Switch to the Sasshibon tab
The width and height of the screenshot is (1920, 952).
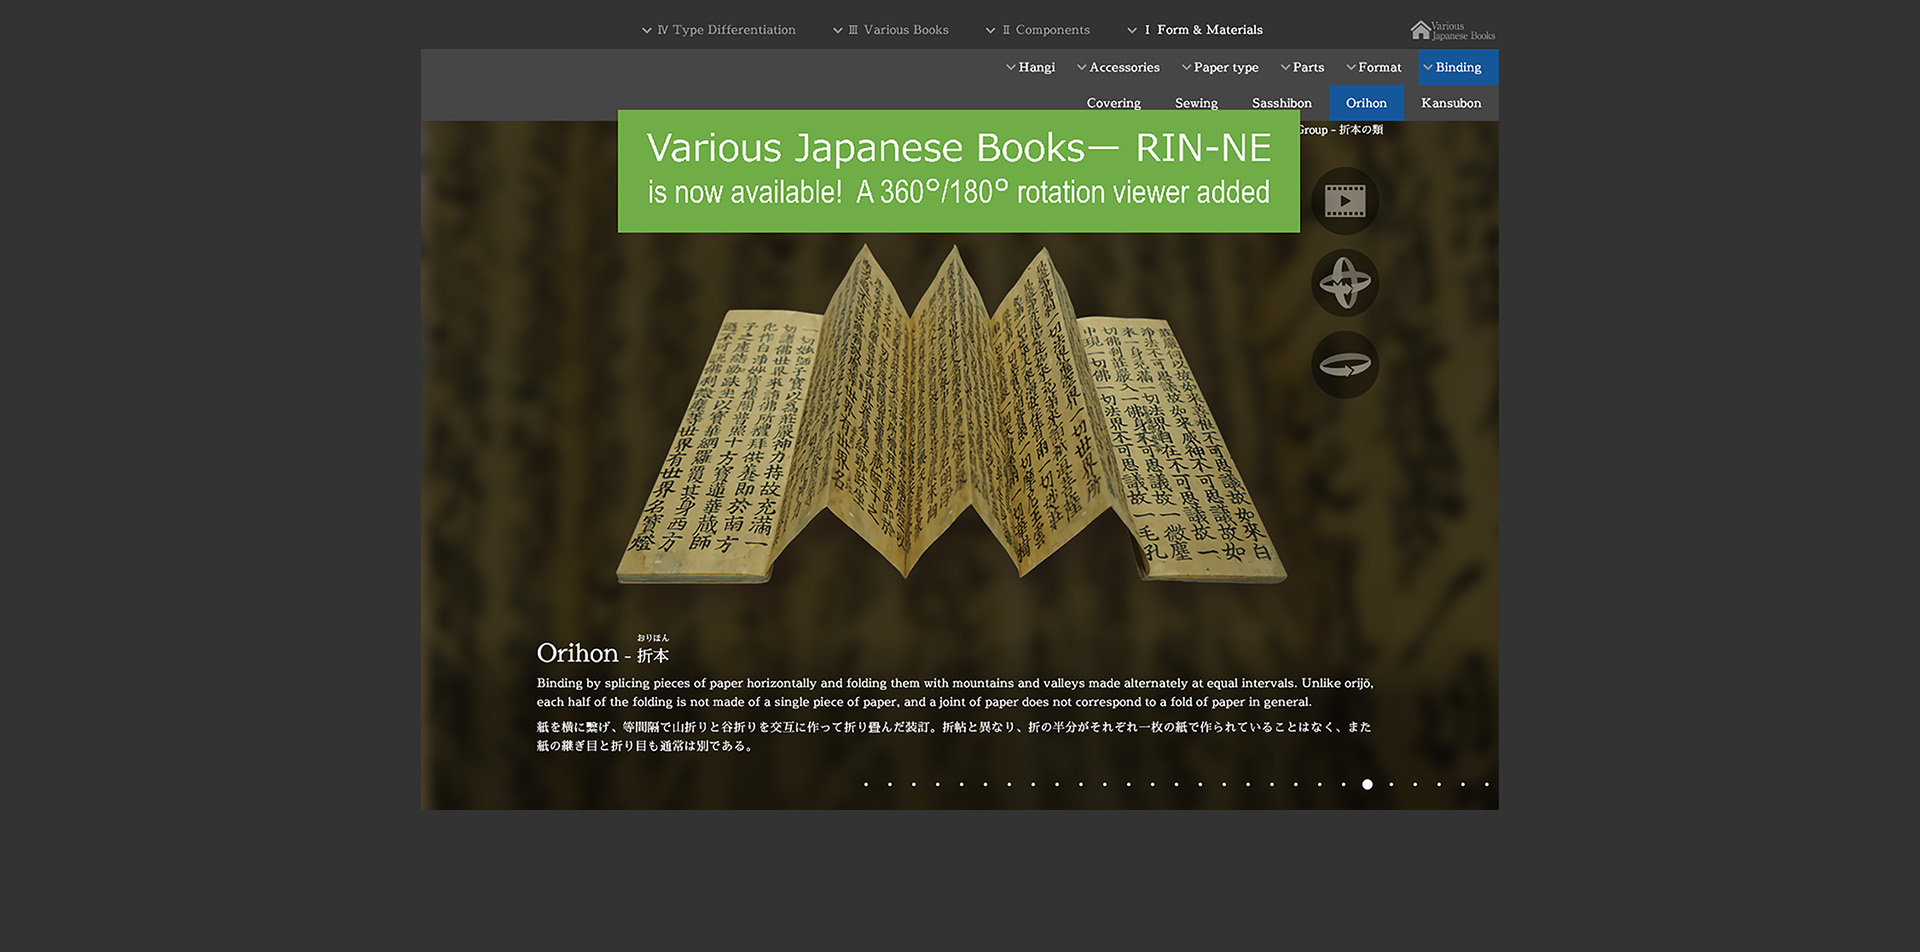click(1281, 103)
